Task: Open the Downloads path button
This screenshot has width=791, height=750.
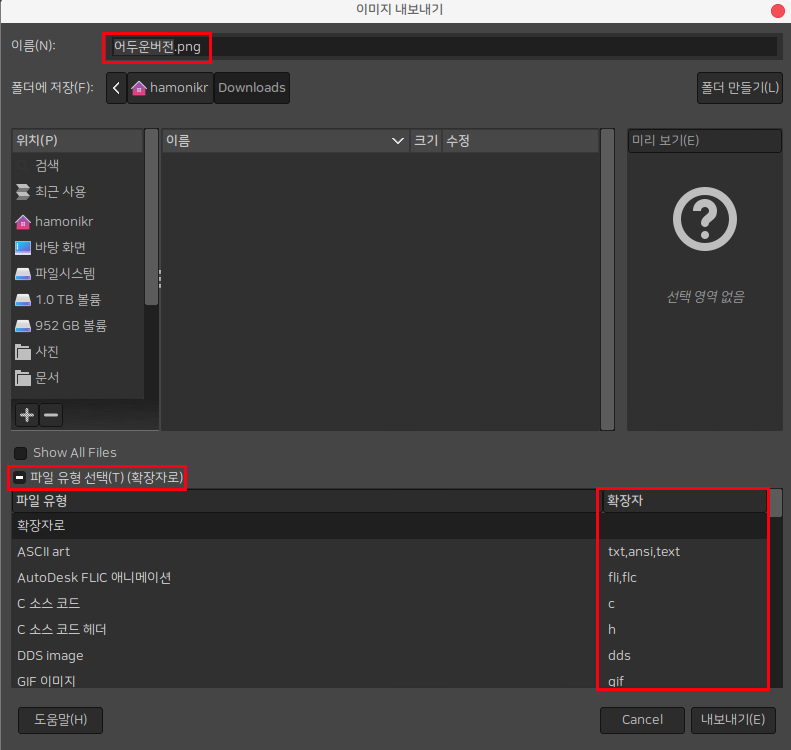Action: [x=252, y=88]
